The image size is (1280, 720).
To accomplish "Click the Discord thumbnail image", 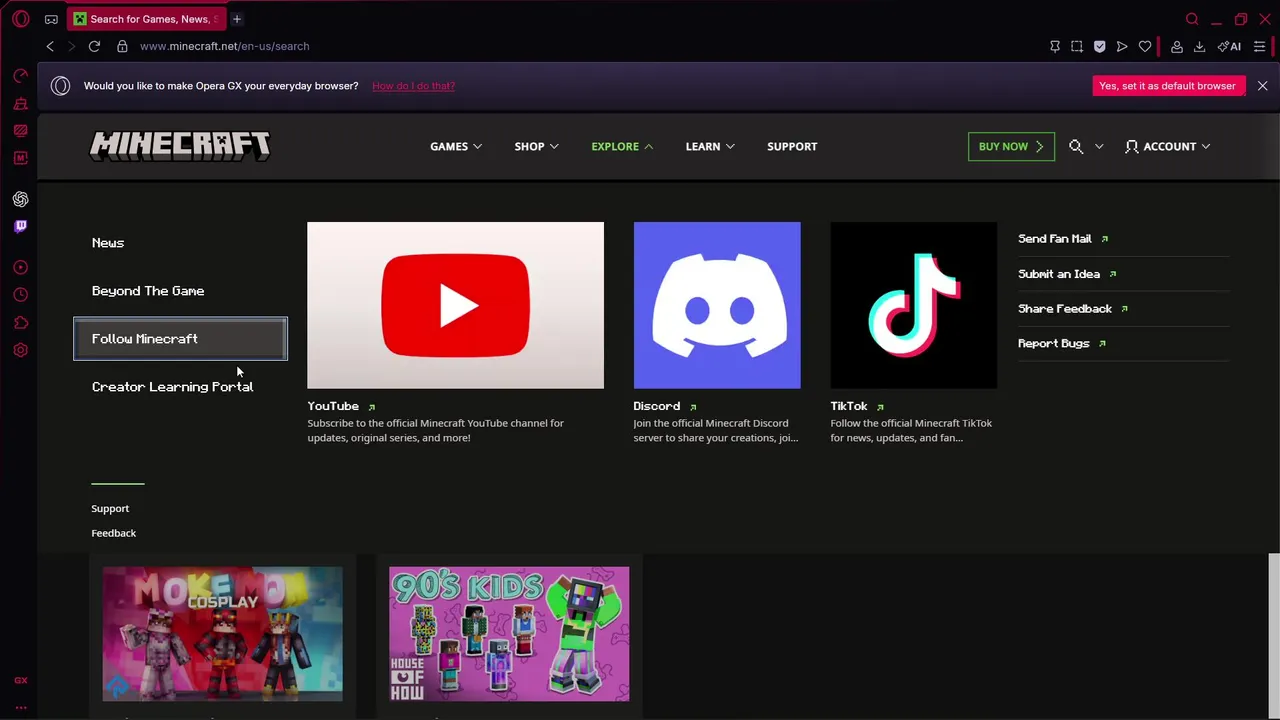I will (717, 305).
